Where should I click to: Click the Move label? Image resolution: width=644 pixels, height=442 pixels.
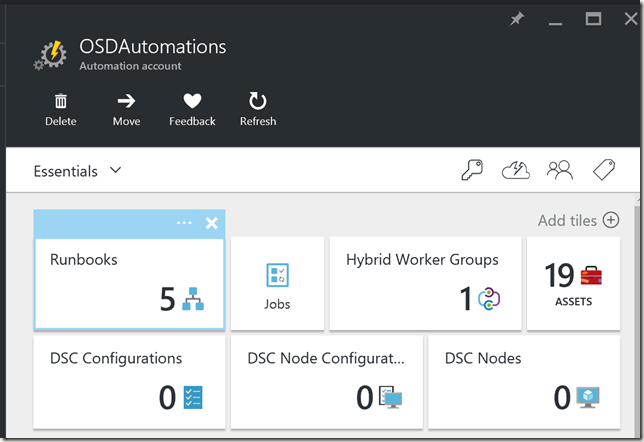click(x=126, y=121)
